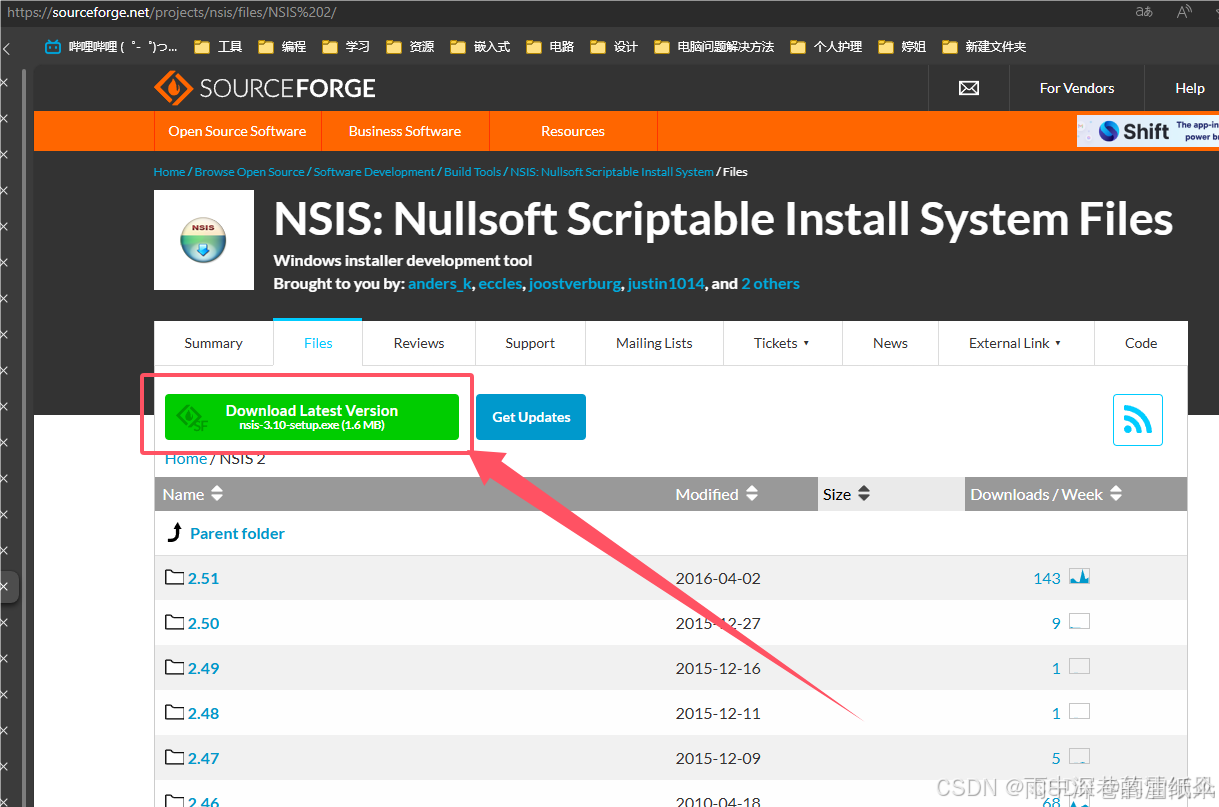Sort the file list by Modified date
The image size is (1219, 807).
pyautogui.click(x=717, y=494)
